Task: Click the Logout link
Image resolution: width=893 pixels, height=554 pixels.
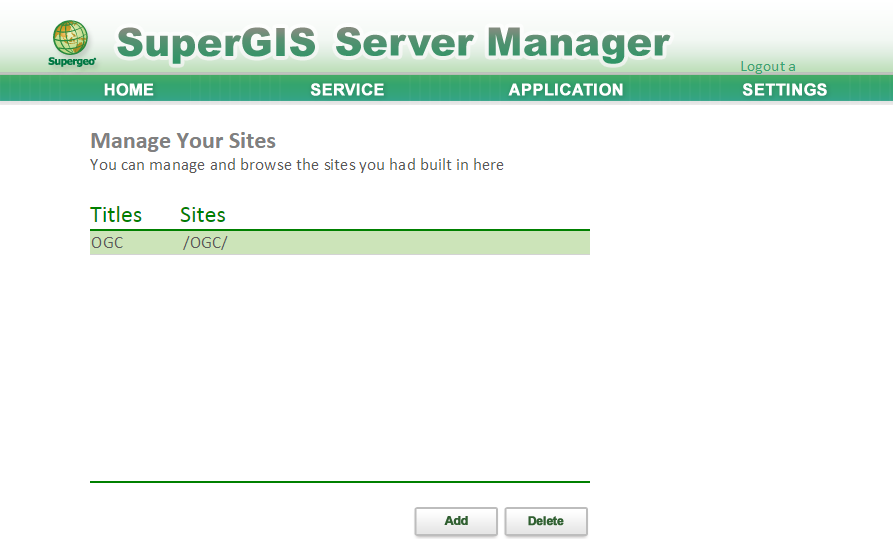Action: point(768,66)
